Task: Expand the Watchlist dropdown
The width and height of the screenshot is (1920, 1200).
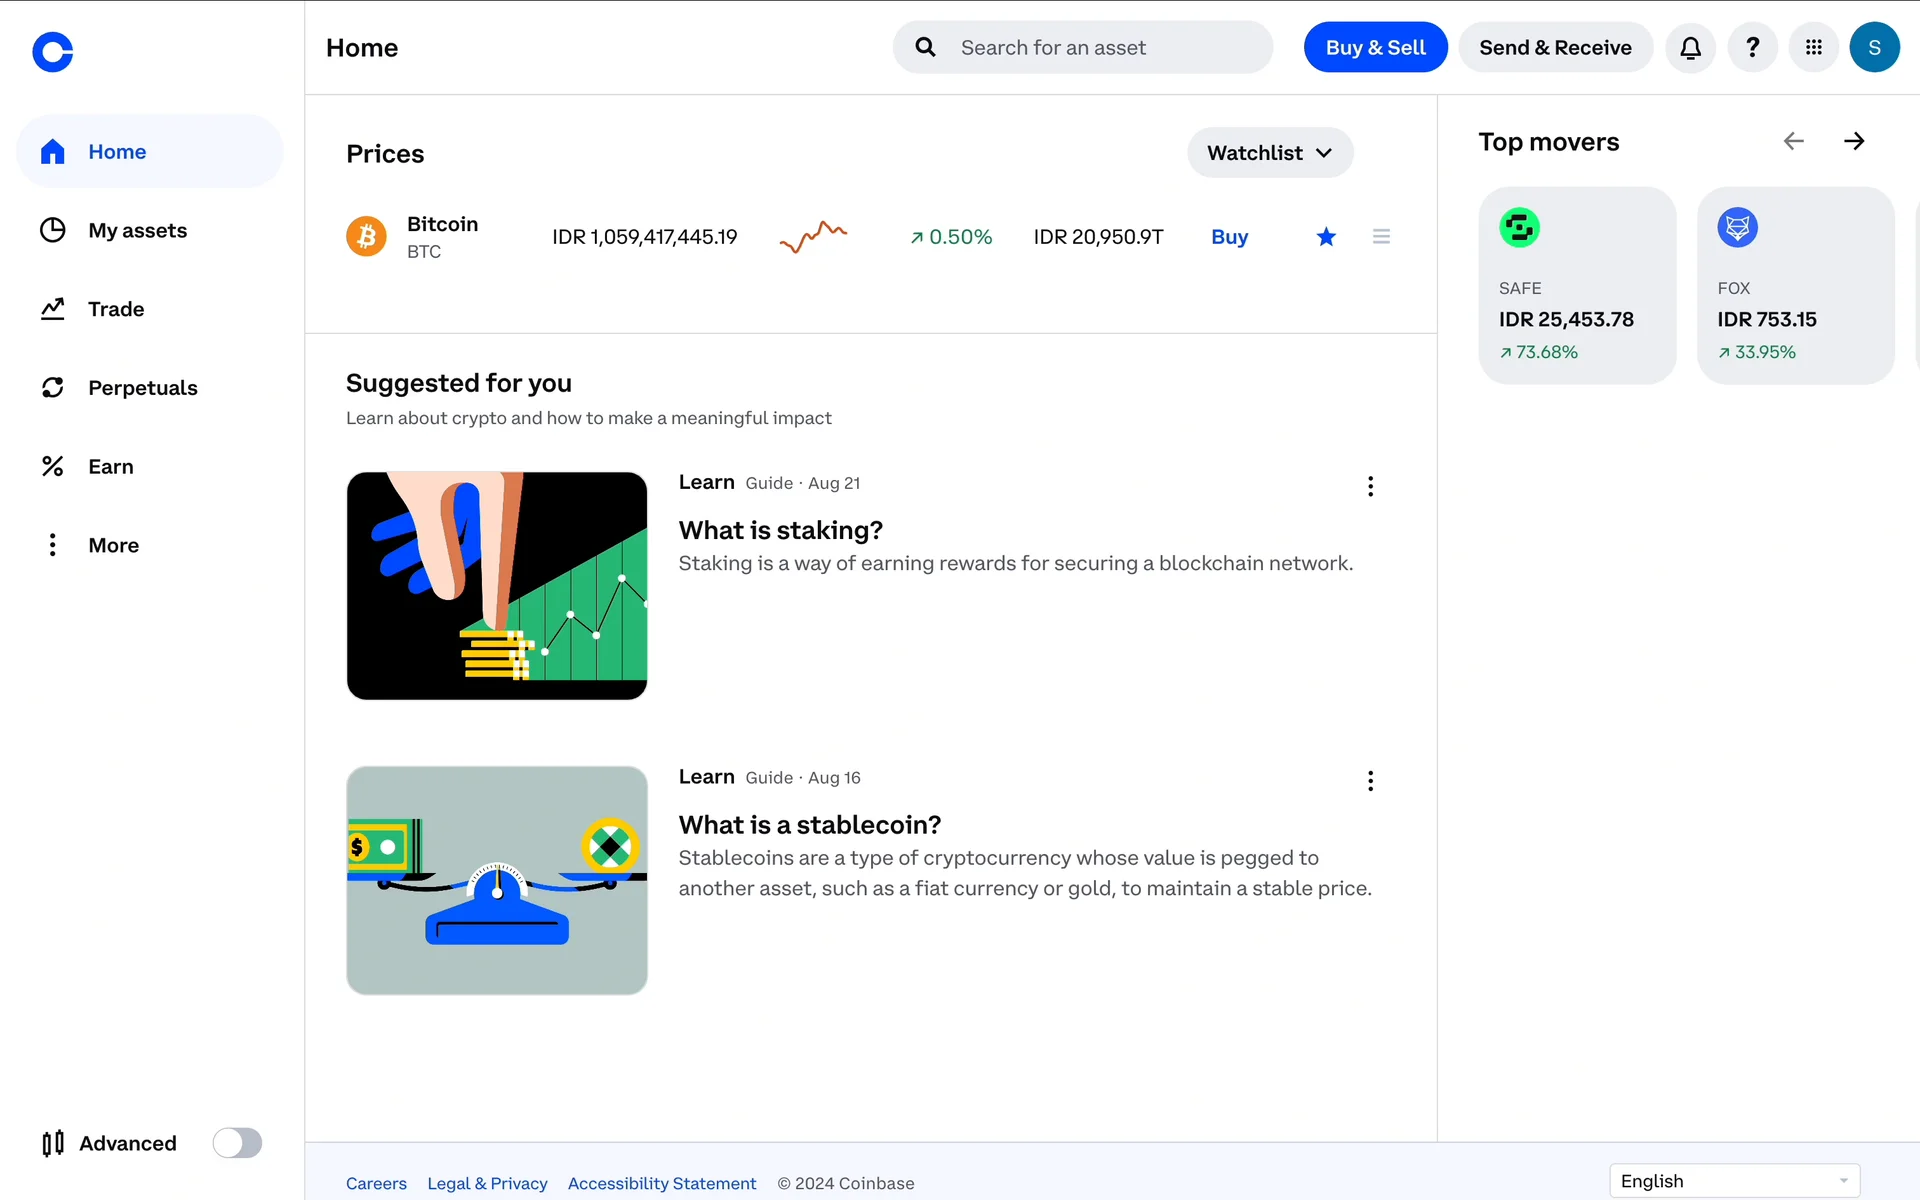Action: 1270,153
